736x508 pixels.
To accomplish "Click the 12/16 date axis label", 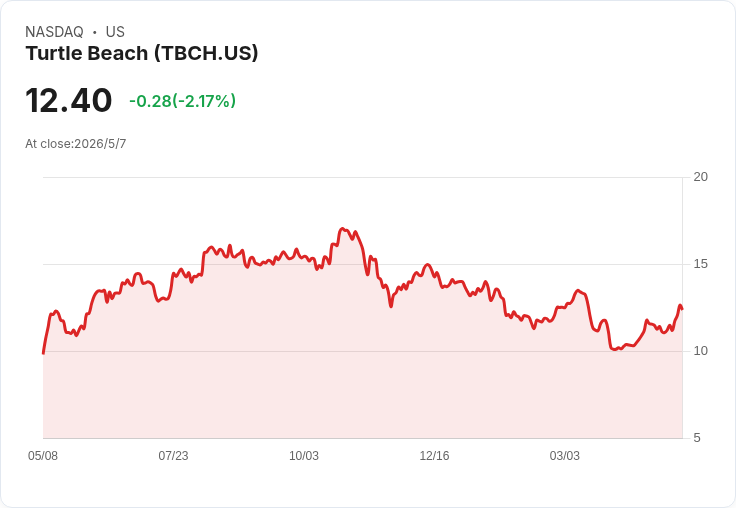I will pyautogui.click(x=434, y=455).
